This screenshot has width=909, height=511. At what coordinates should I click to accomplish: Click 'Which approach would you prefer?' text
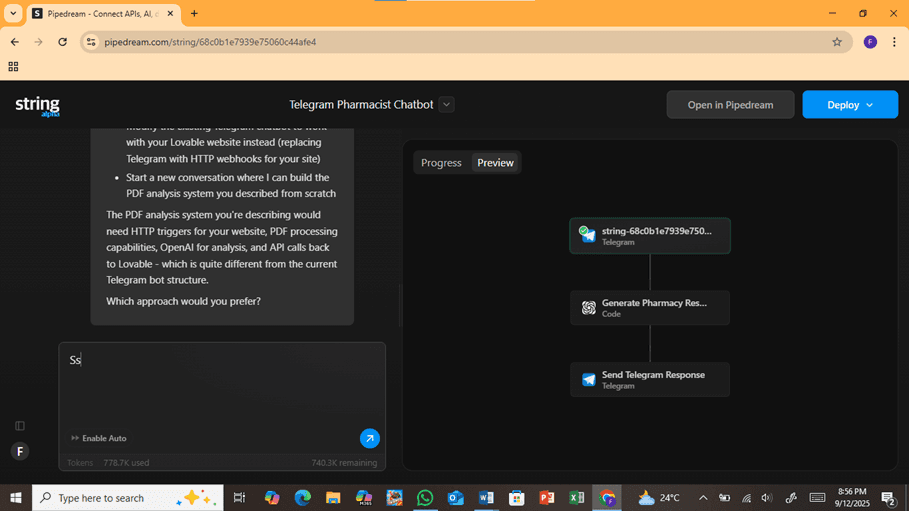(183, 302)
